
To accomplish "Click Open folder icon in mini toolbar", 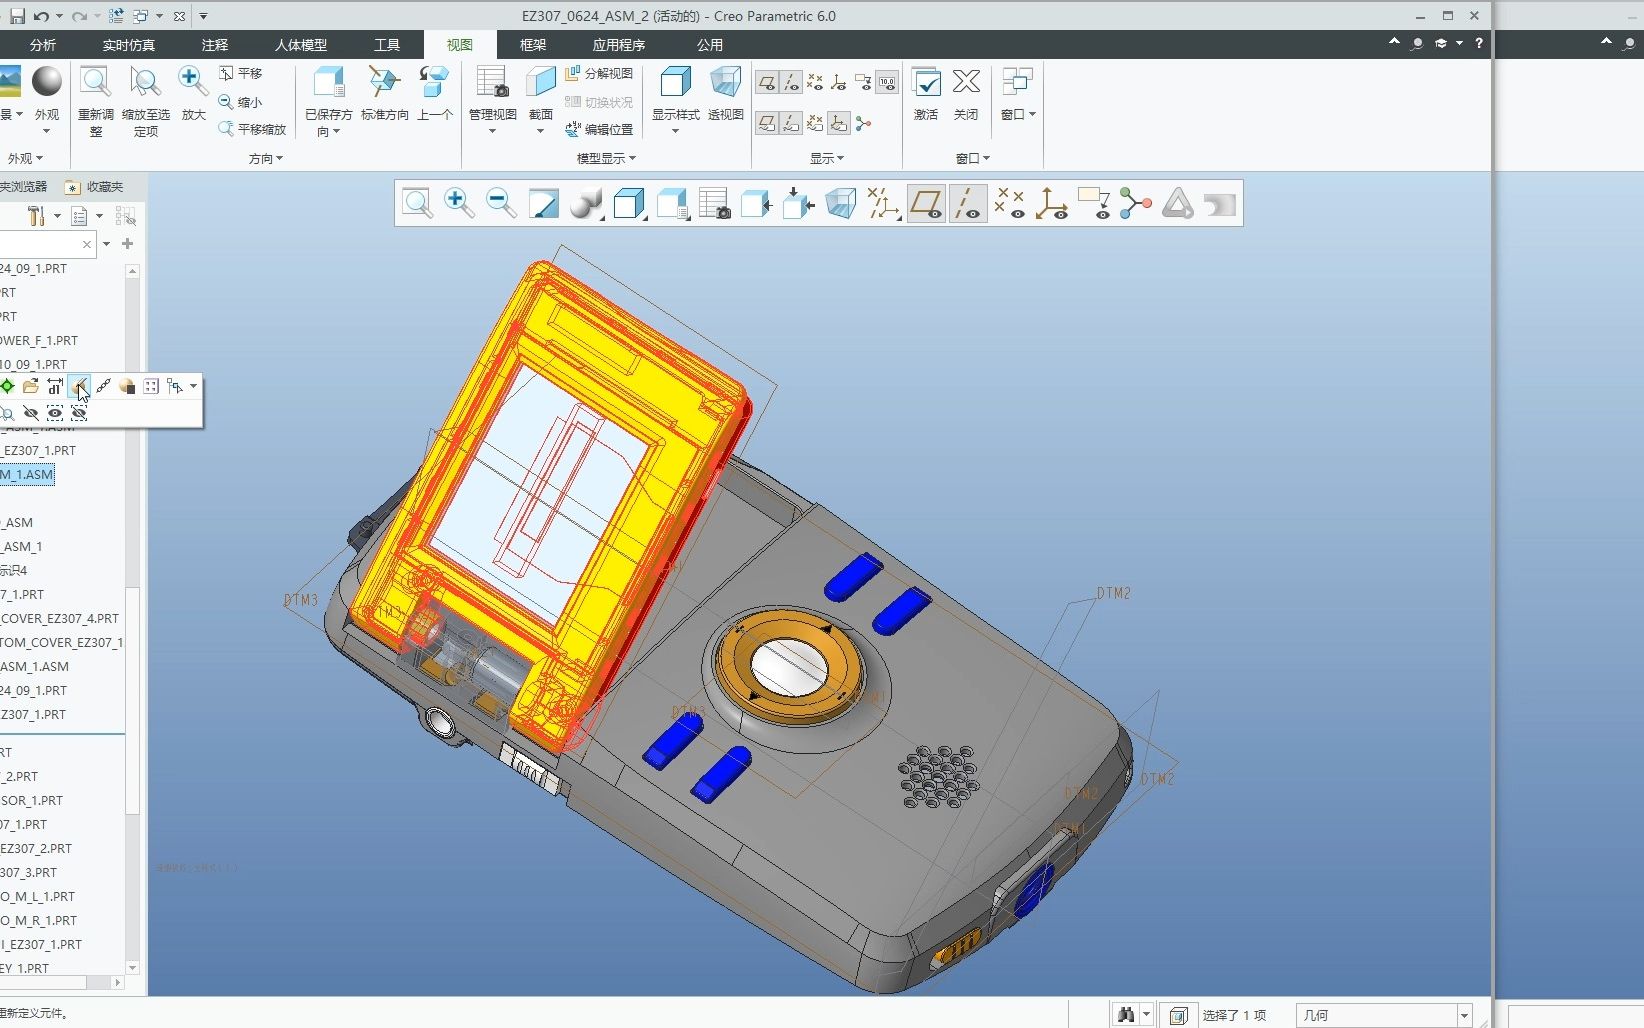I will 31,386.
